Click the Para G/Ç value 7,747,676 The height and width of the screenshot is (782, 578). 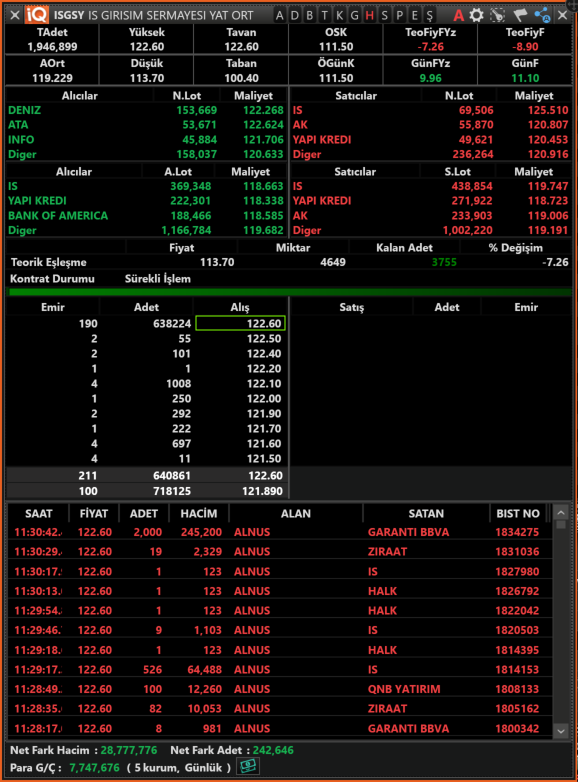[x=94, y=767]
